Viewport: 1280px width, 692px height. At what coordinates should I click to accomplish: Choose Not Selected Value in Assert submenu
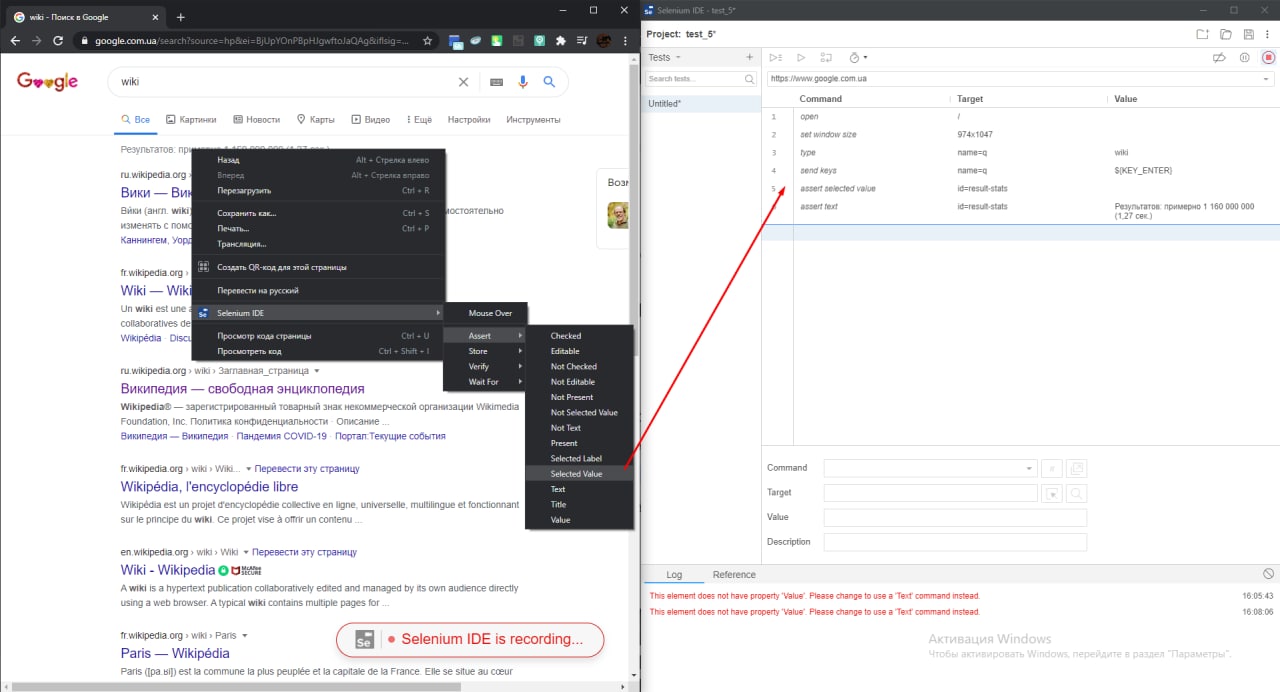579,412
